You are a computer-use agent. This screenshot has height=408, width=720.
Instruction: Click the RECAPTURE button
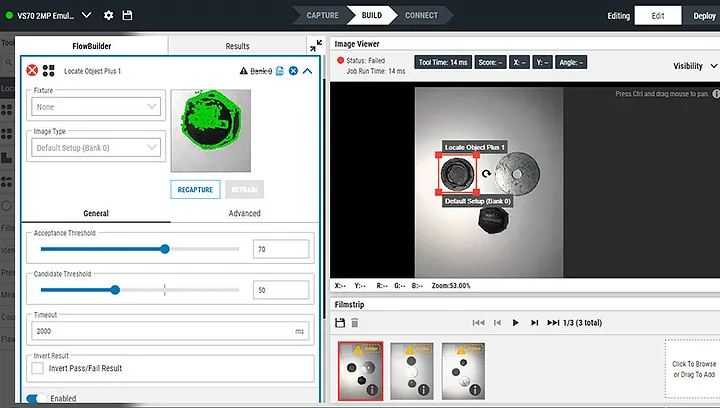pos(195,189)
